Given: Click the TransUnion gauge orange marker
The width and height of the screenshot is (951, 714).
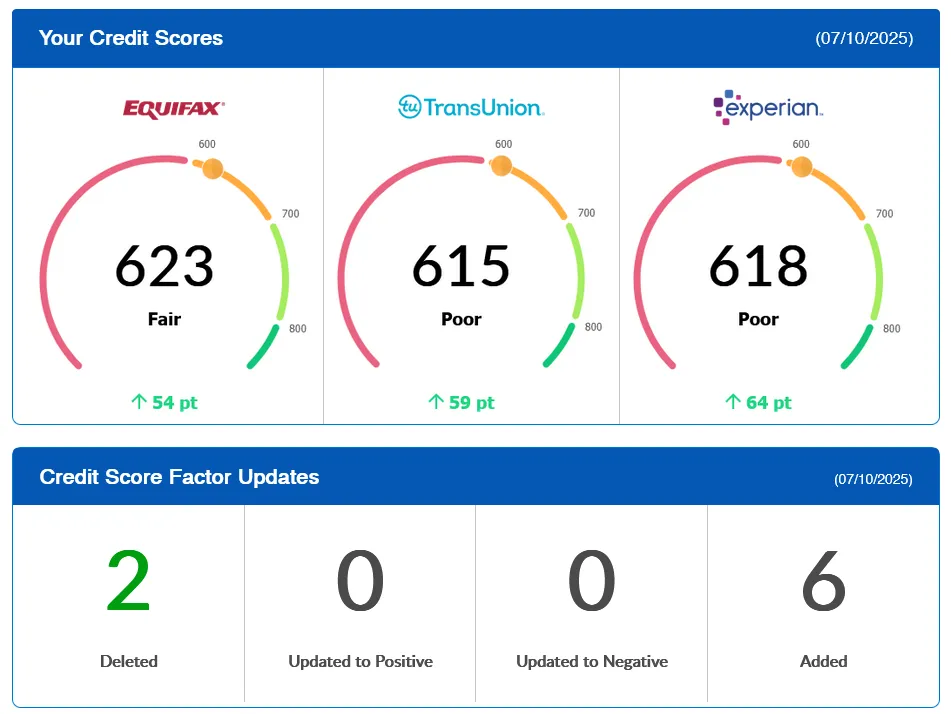Looking at the screenshot, I should coord(502,166).
